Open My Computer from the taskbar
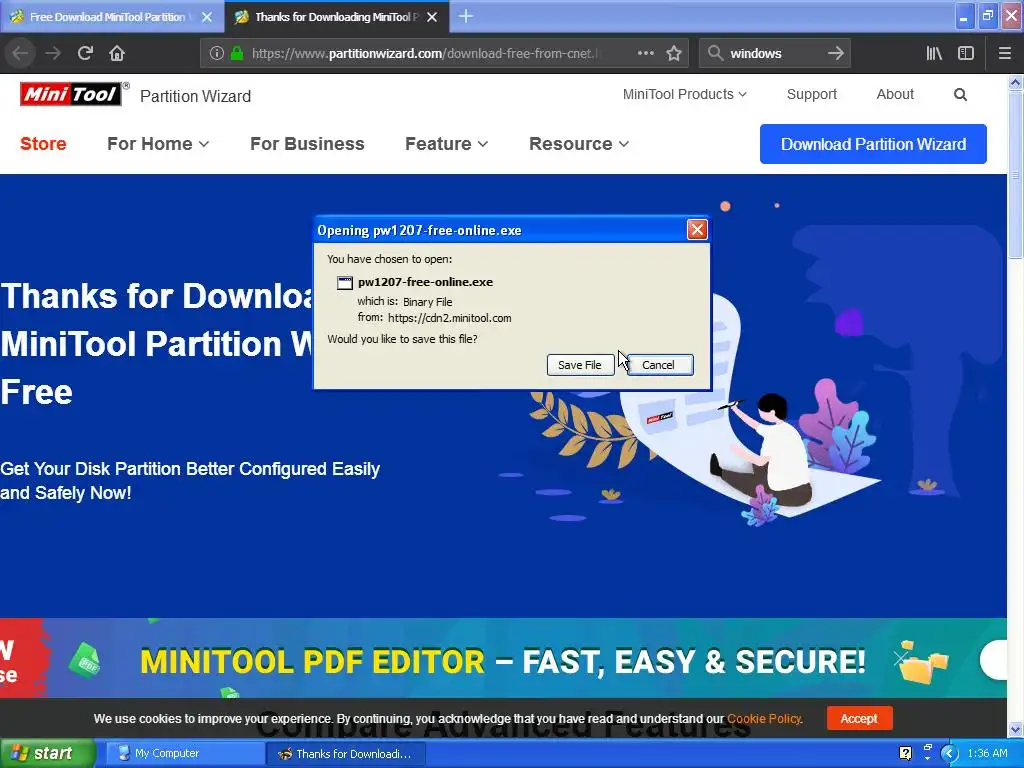The height and width of the screenshot is (768, 1024). click(x=184, y=753)
